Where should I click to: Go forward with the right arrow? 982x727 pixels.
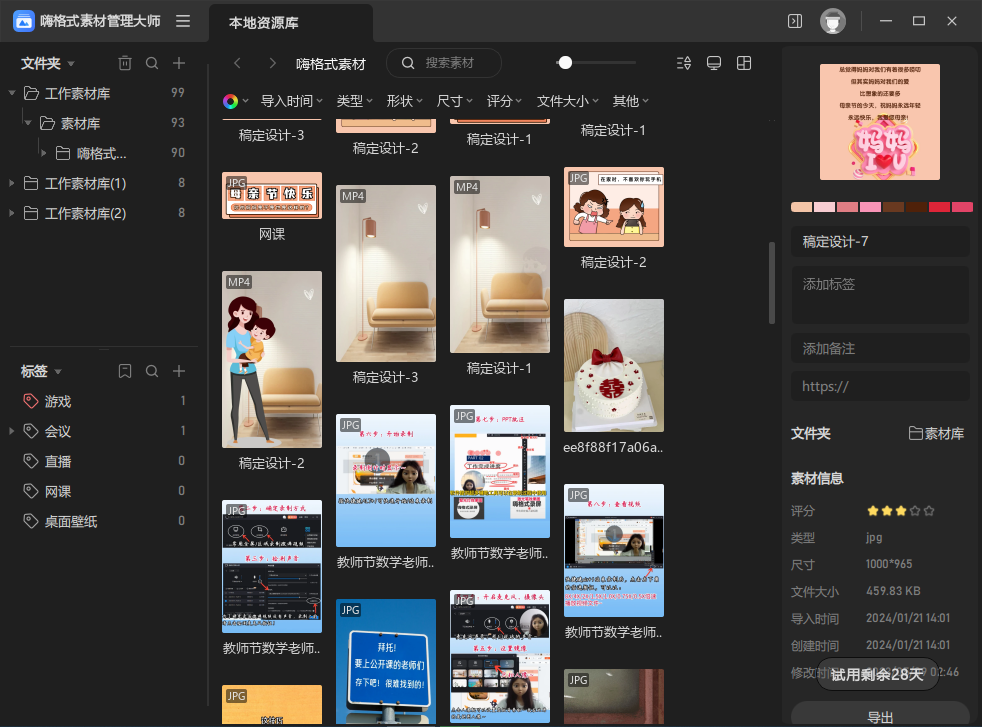click(x=272, y=63)
